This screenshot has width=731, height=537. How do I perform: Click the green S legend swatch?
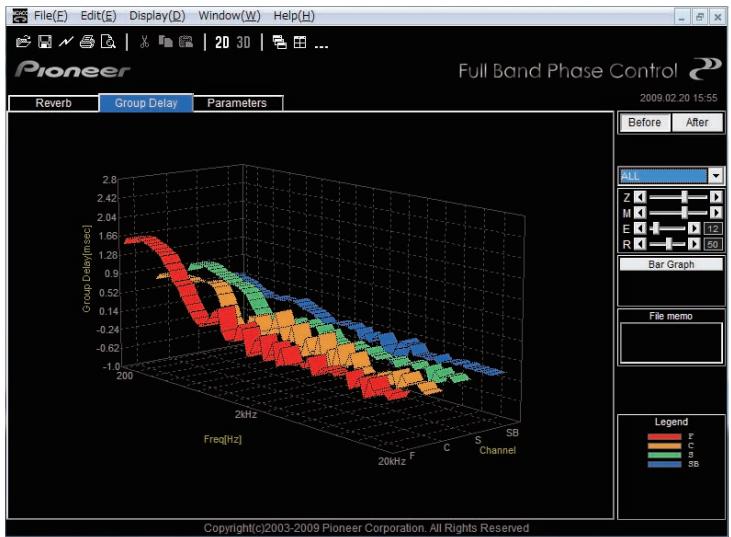(664, 455)
